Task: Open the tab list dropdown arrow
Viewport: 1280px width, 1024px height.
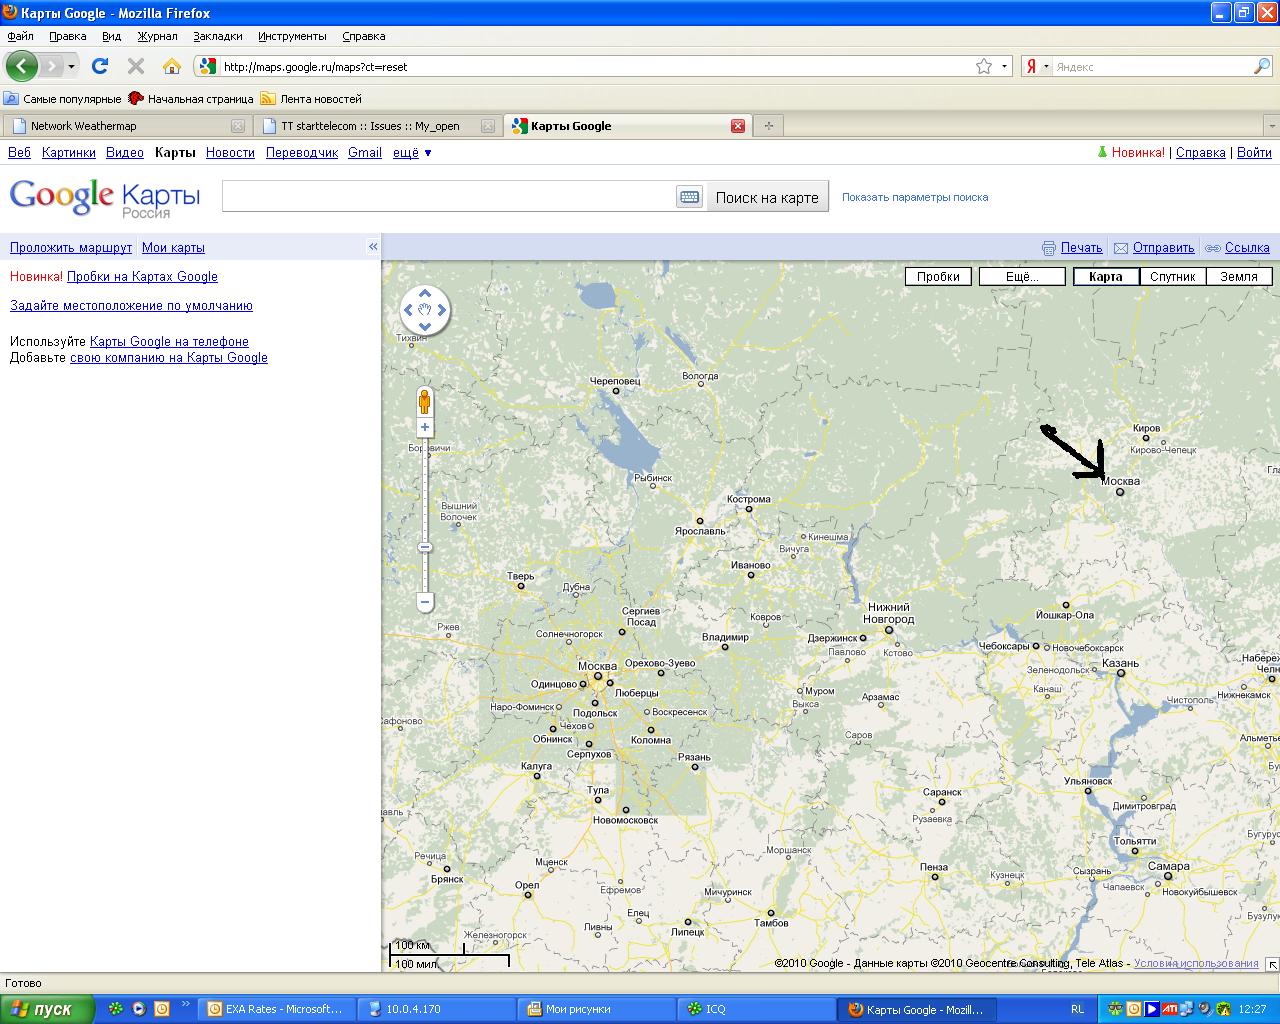Action: click(x=1271, y=126)
